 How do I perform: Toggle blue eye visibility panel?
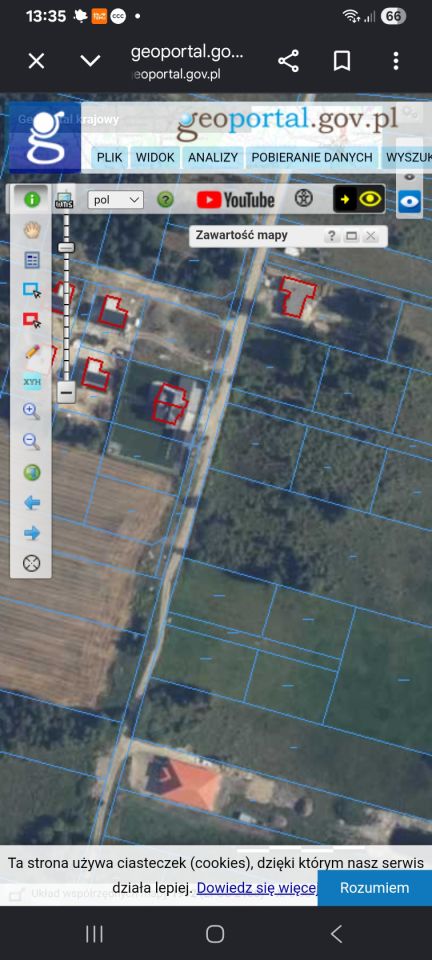click(x=409, y=201)
